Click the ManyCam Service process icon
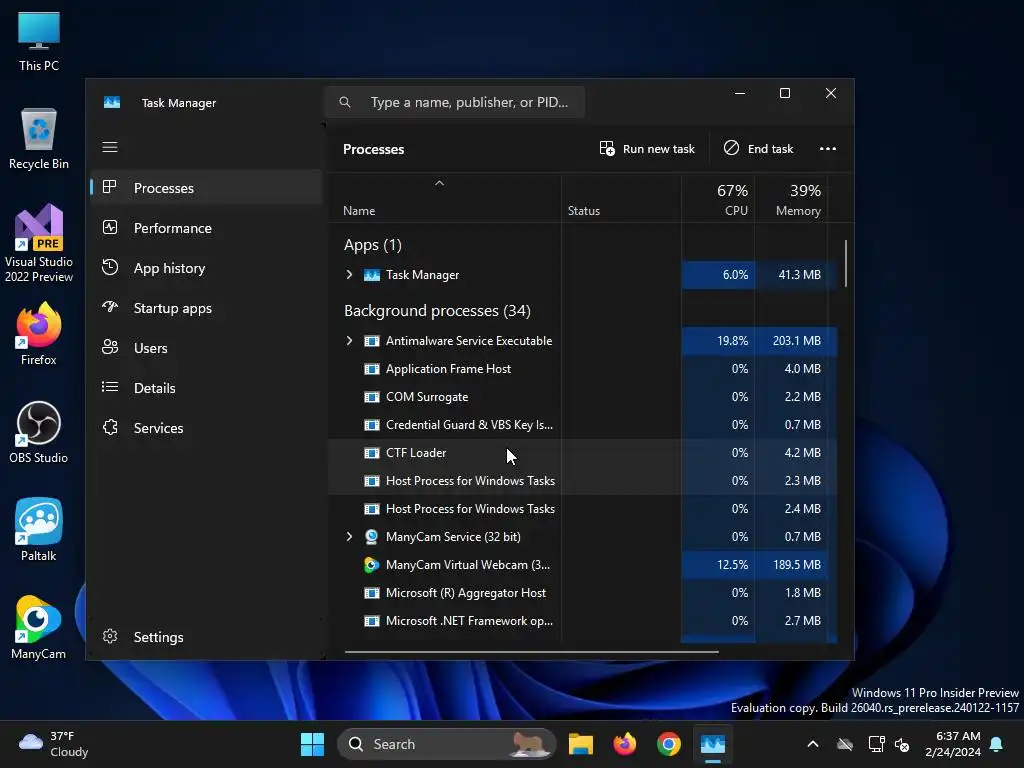Screen dimensions: 1024x768 coord(372,537)
